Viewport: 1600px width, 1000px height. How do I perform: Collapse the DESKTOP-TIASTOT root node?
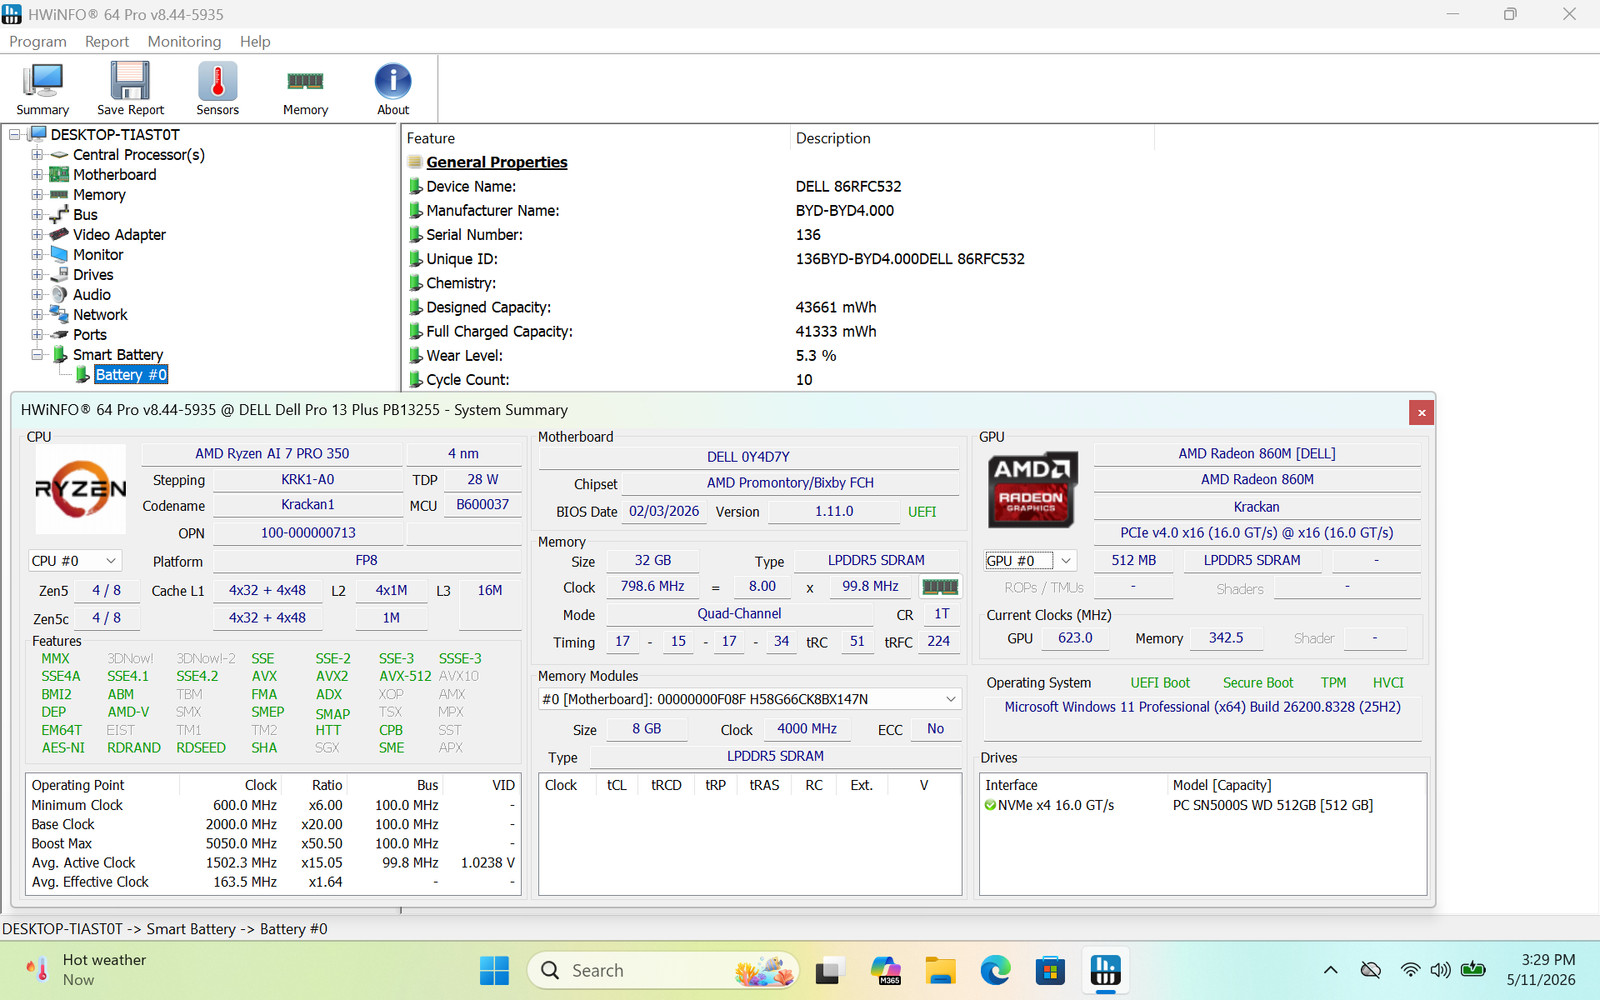tap(15, 135)
